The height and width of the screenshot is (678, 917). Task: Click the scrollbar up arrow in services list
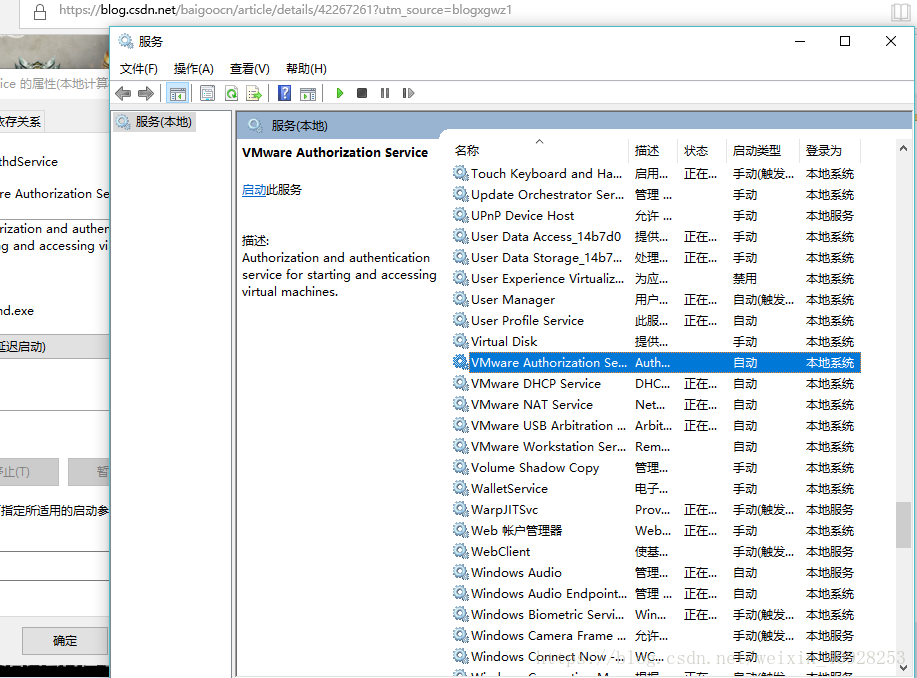click(903, 149)
